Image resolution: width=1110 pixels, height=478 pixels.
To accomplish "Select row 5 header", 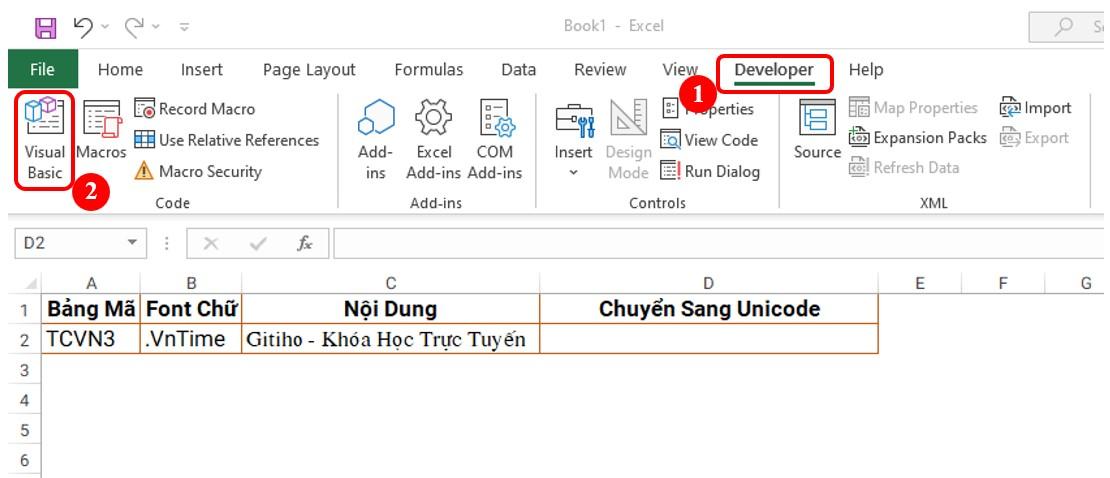I will point(25,431).
